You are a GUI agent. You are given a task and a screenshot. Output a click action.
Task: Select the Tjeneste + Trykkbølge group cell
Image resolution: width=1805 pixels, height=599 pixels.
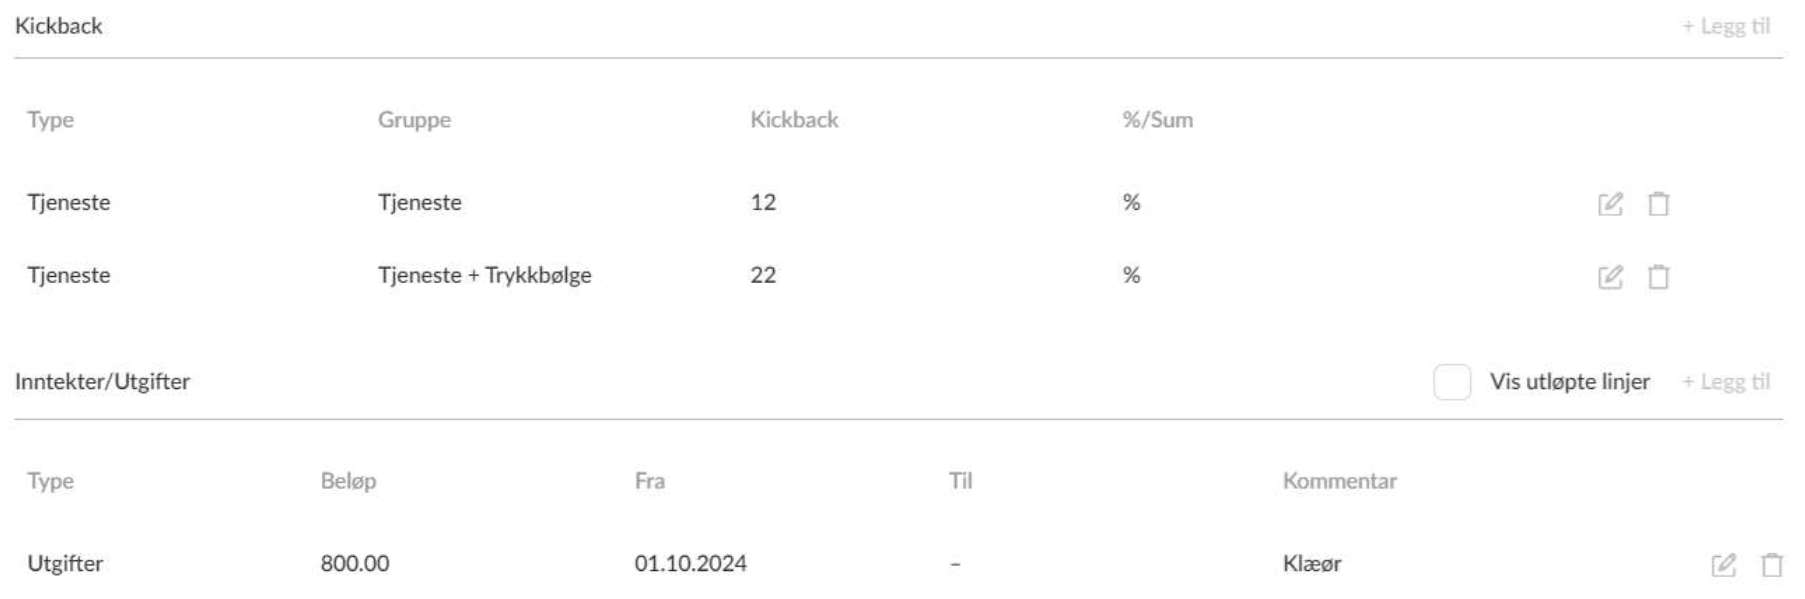tap(484, 275)
